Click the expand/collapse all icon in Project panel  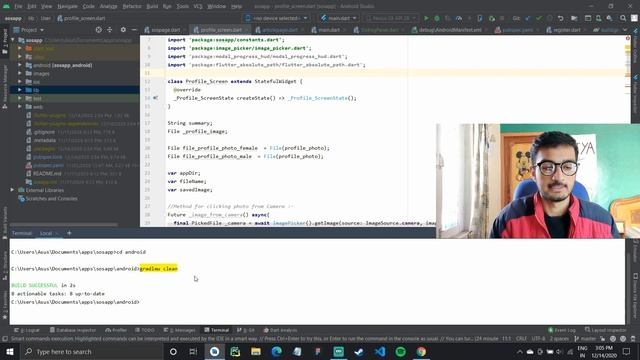pos(109,30)
